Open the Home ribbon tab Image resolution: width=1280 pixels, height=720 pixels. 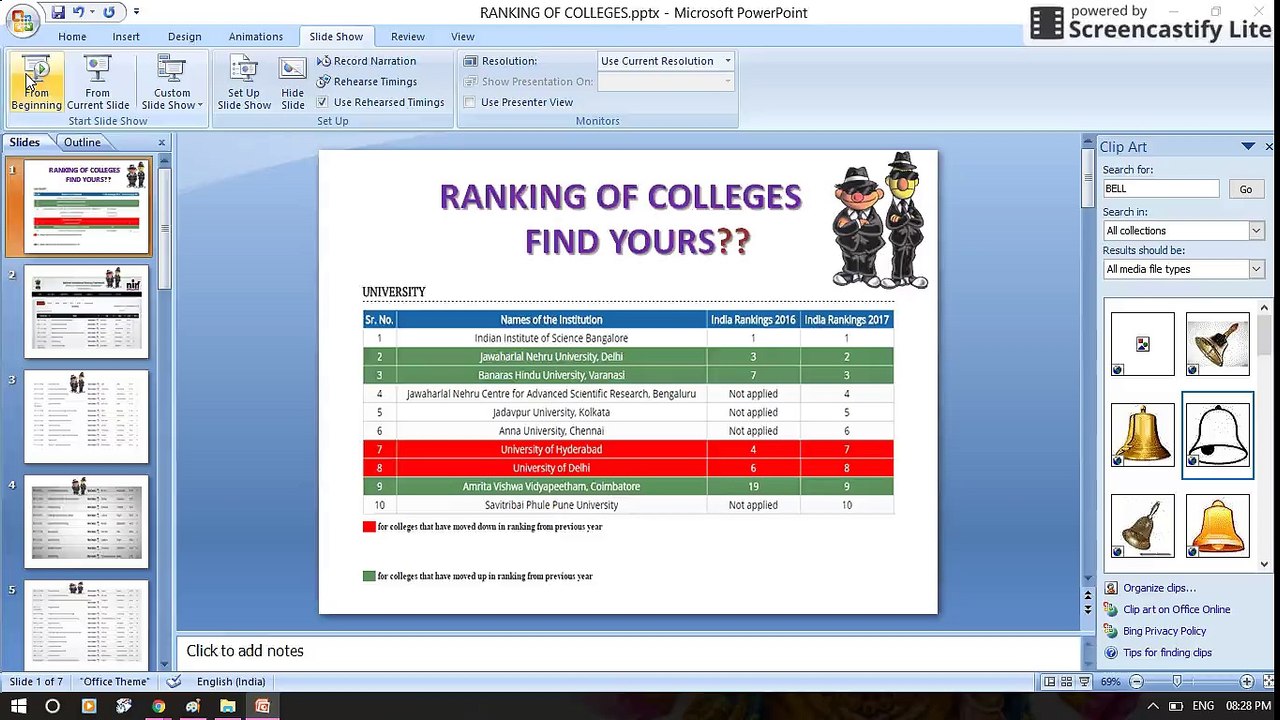click(x=72, y=36)
